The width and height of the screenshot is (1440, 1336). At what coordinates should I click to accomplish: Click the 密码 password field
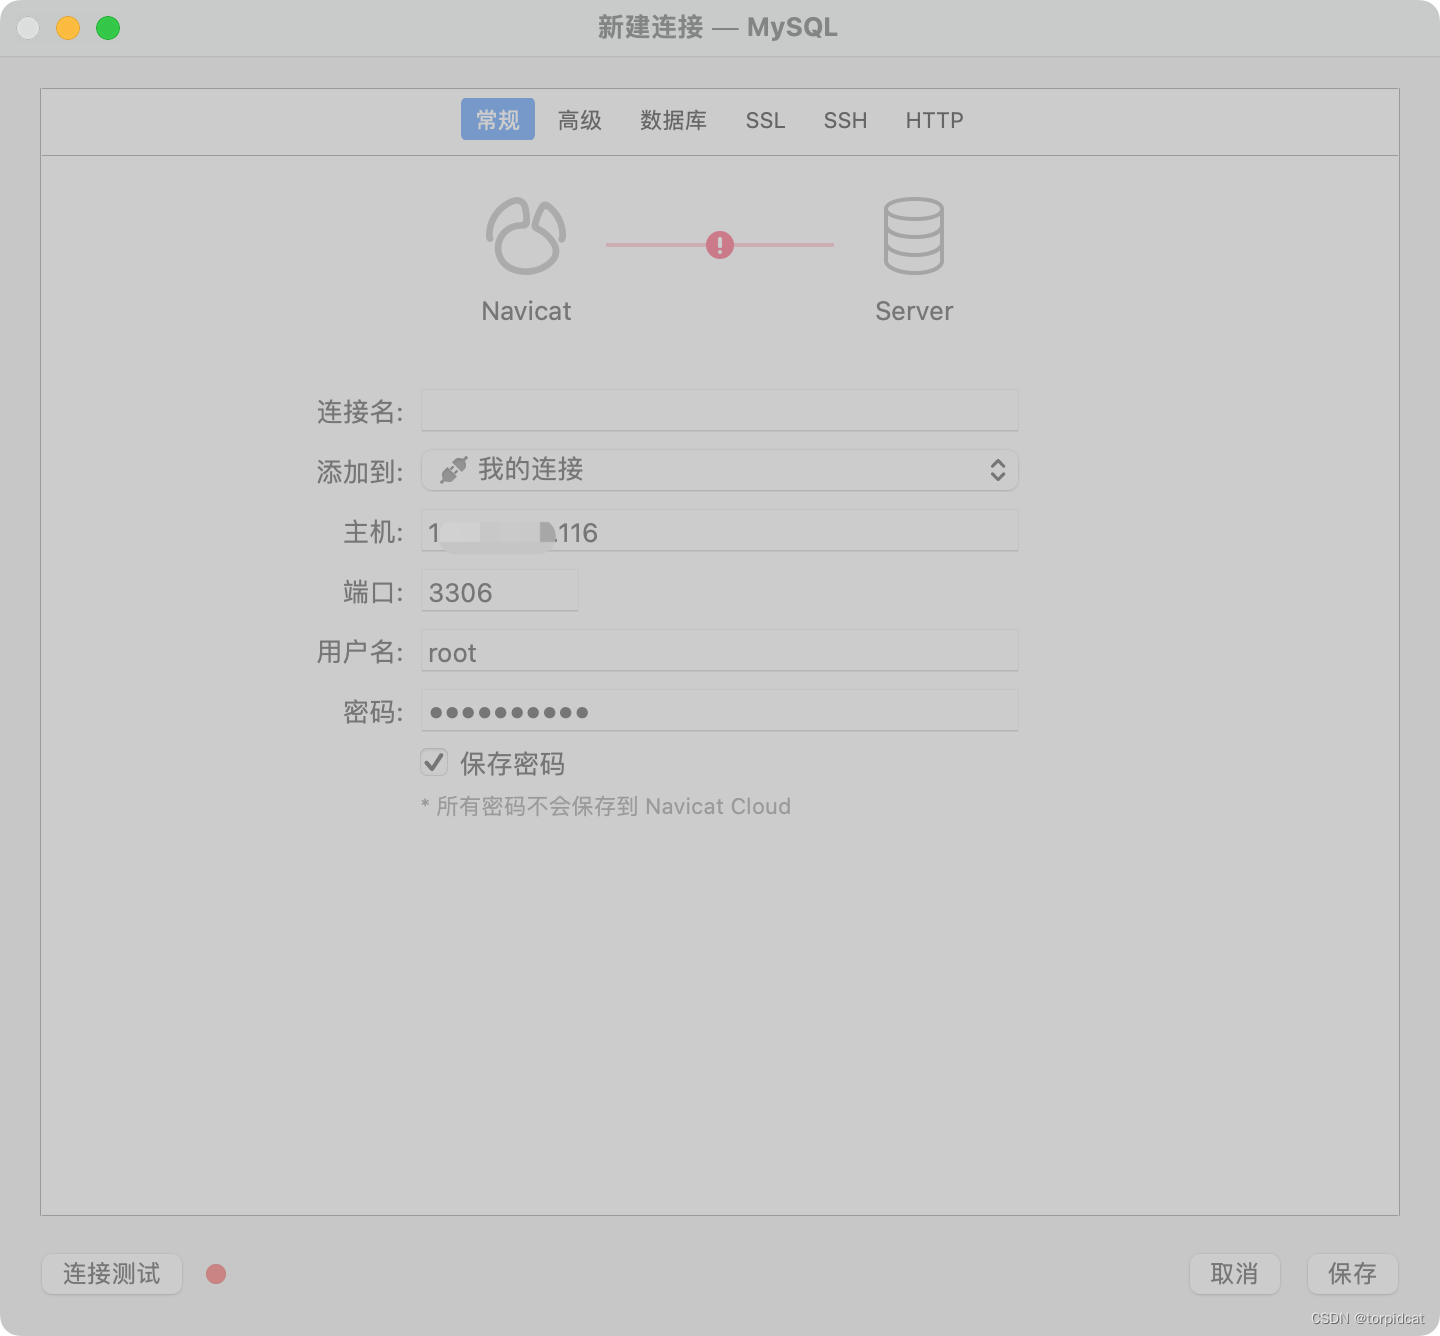point(720,710)
